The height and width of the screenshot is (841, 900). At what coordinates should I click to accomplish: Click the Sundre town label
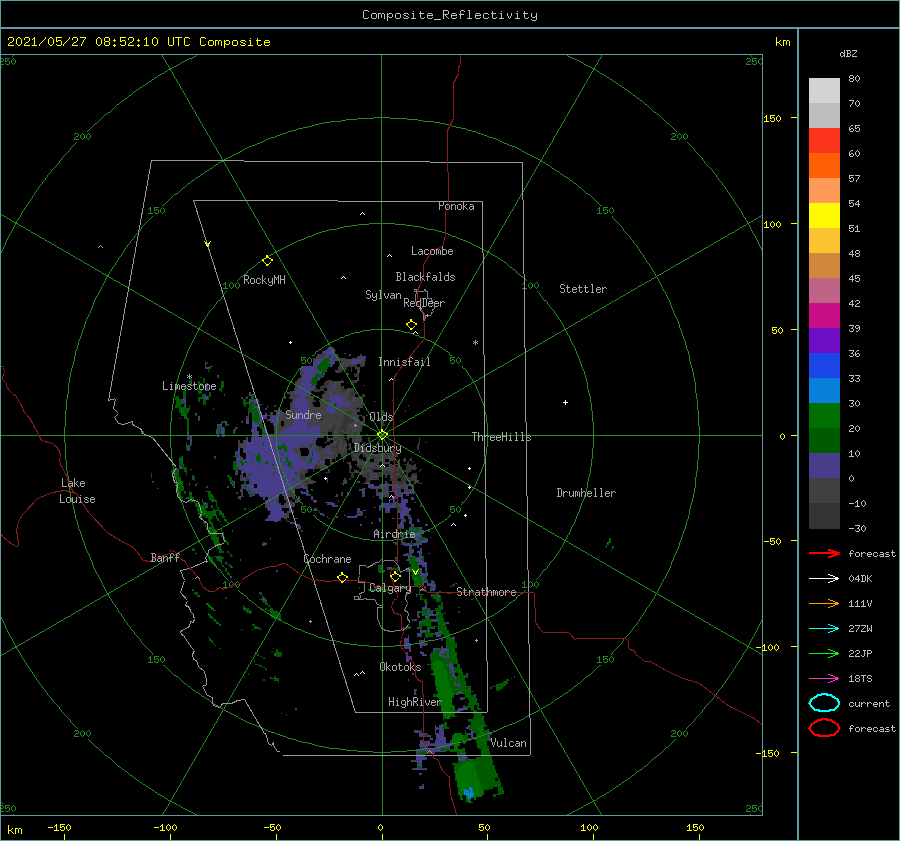point(303,414)
